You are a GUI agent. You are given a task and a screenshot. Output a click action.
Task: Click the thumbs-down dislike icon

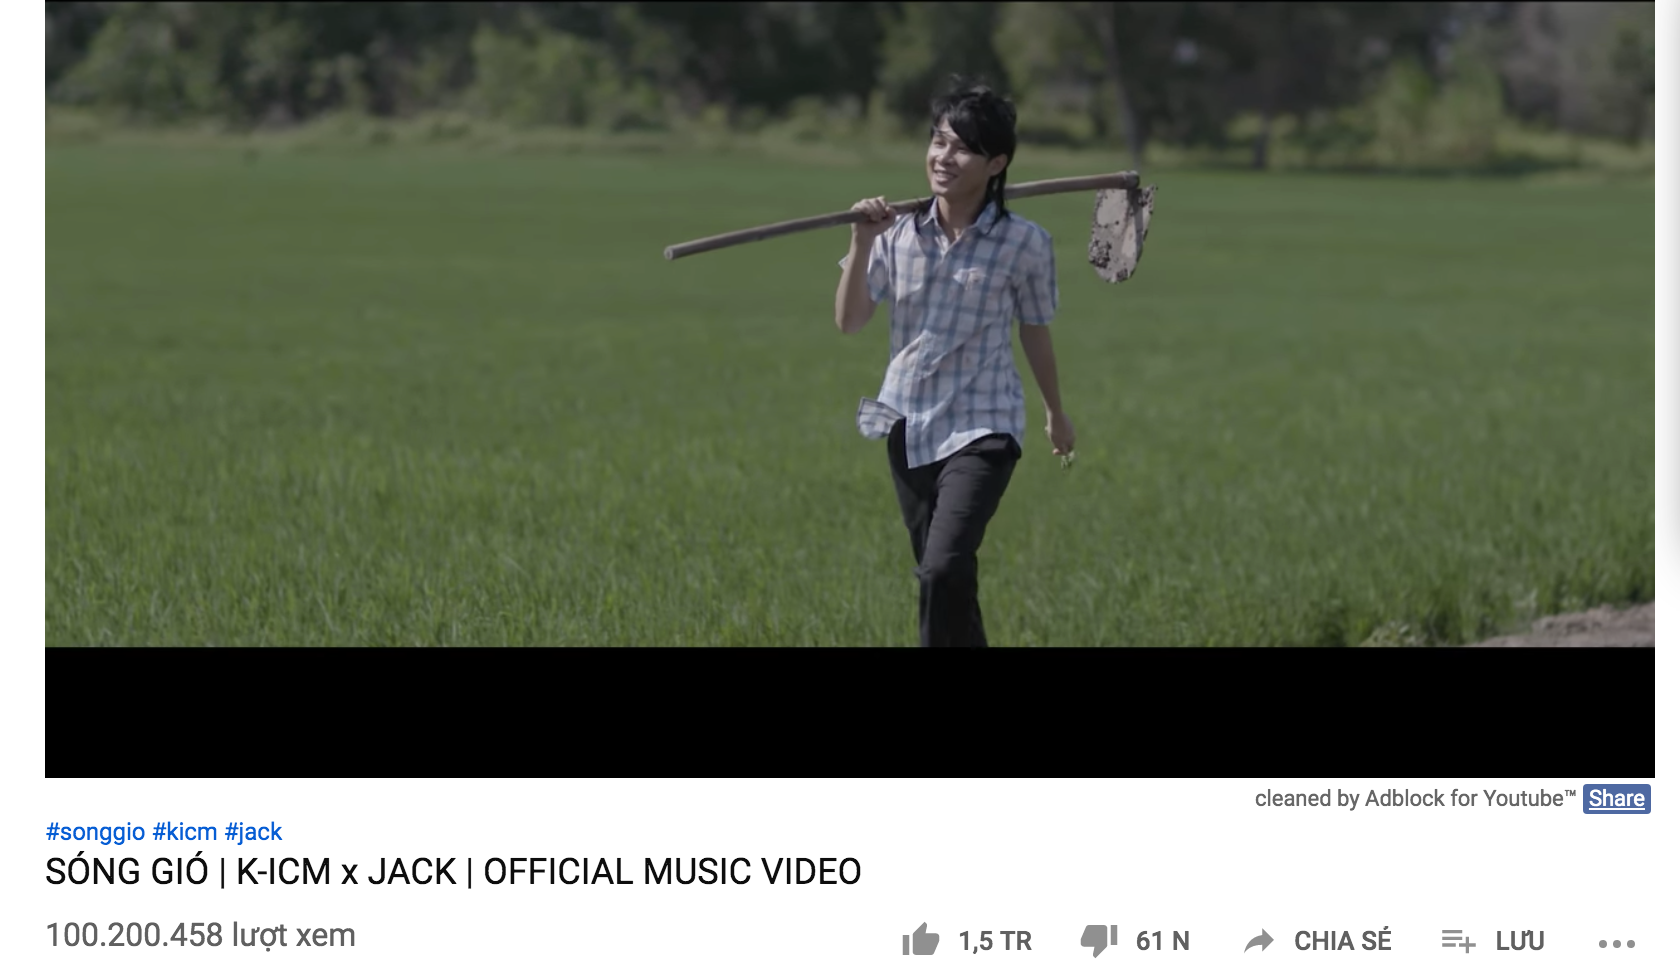coord(1099,940)
